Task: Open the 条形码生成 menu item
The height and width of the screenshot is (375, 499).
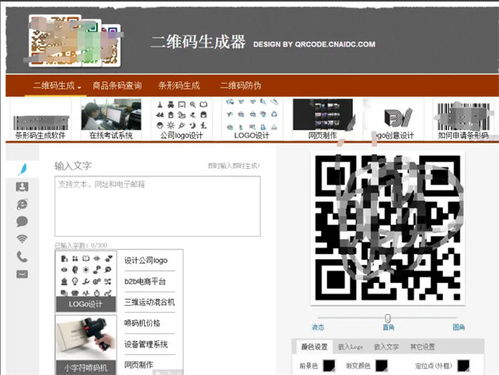Action: [179, 86]
